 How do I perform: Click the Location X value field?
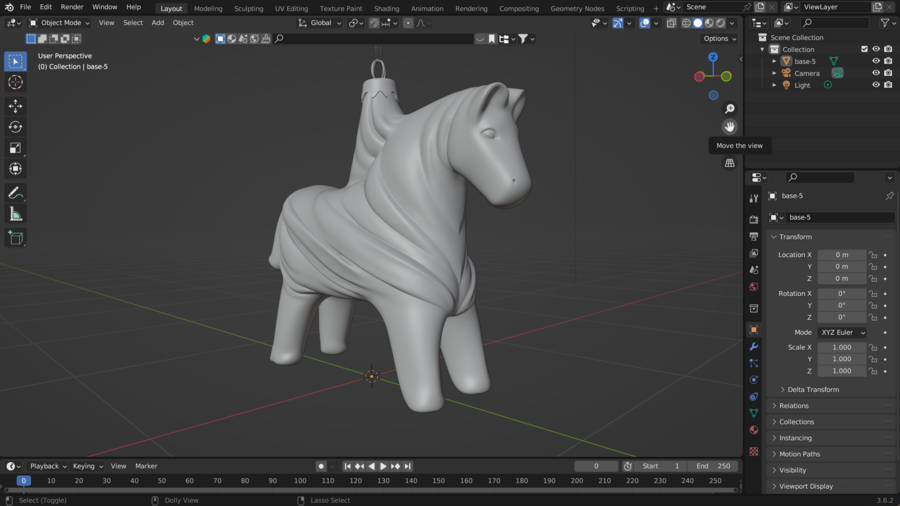tap(841, 255)
